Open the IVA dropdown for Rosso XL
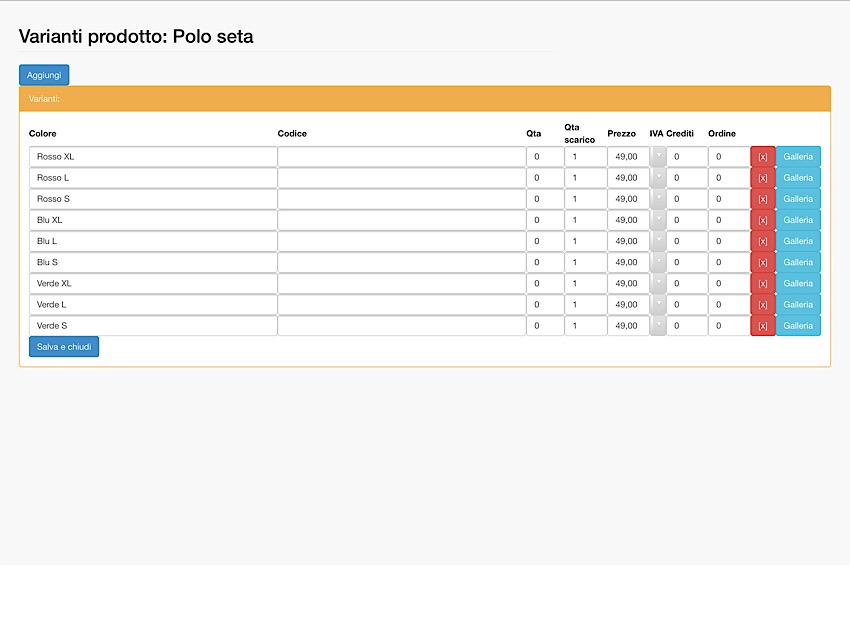 pos(658,157)
